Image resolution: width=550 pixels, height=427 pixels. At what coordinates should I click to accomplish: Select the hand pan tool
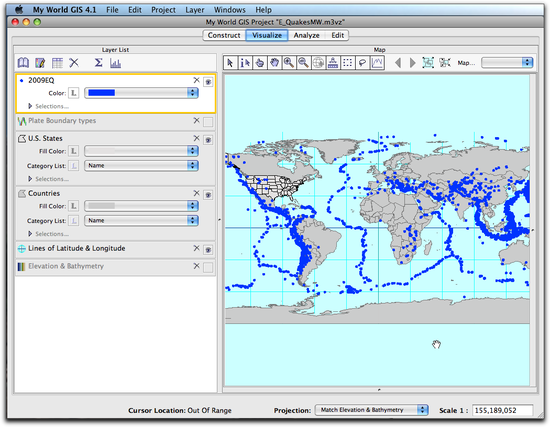[274, 63]
